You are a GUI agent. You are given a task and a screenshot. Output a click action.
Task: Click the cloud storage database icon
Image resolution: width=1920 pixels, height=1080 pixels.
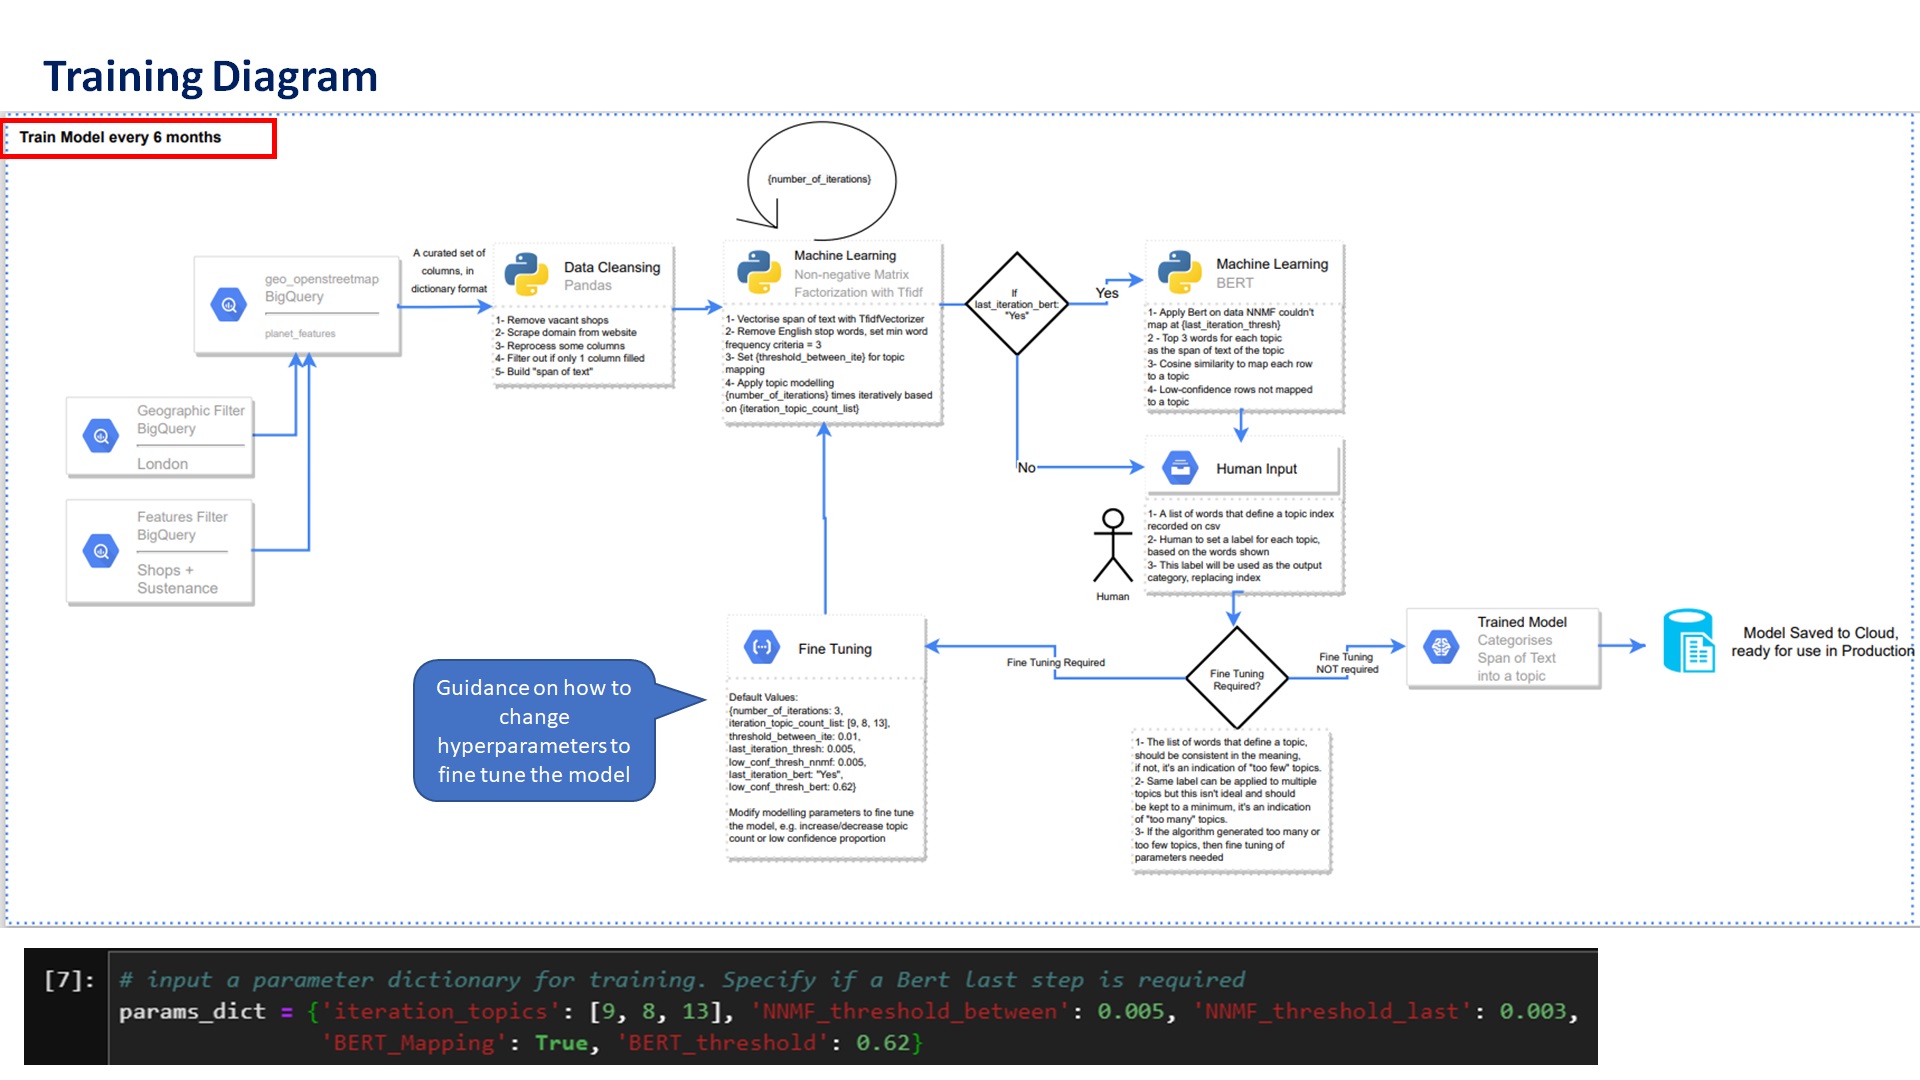click(1689, 641)
